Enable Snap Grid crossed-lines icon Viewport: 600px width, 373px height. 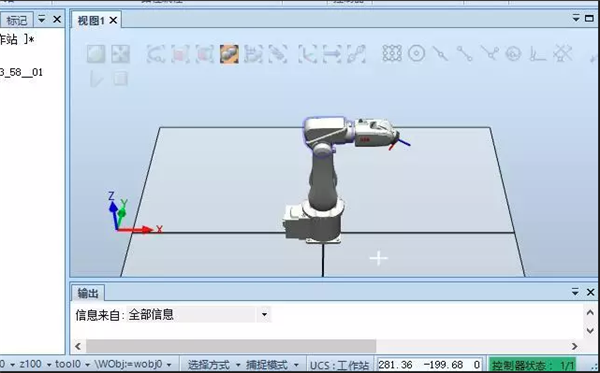562,54
